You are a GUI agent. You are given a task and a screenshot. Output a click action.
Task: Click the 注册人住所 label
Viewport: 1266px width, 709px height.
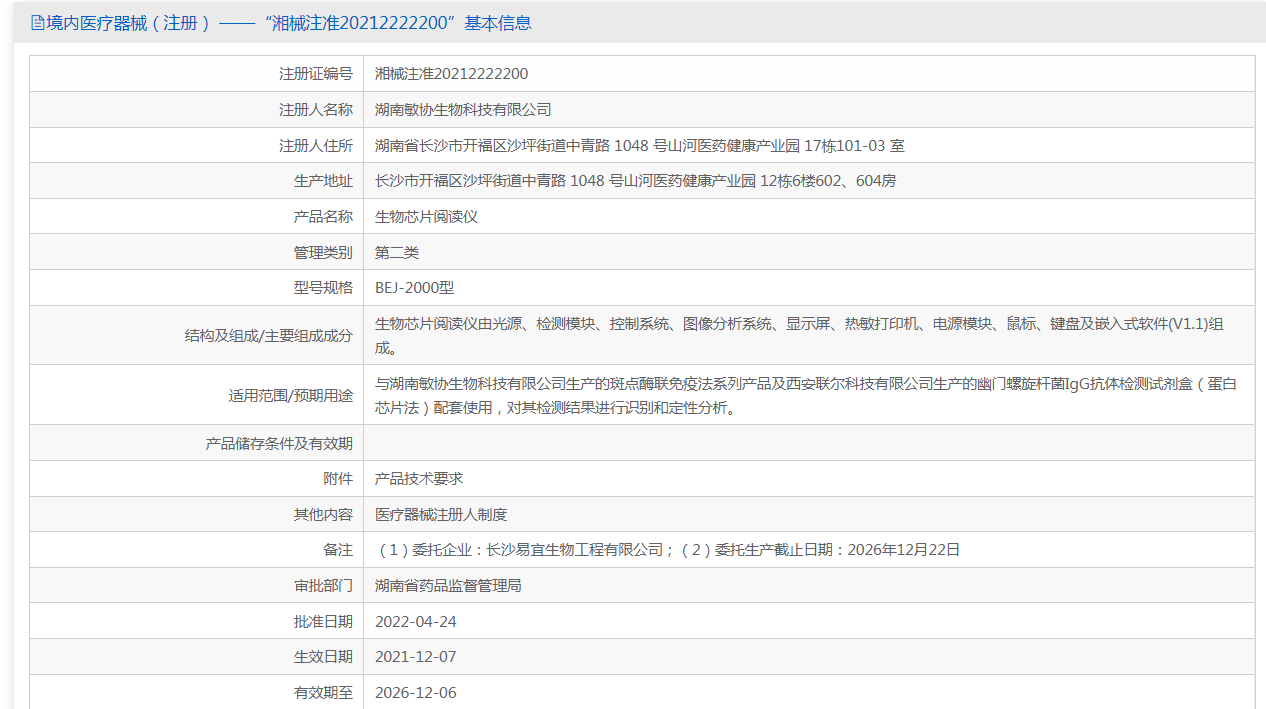[316, 146]
